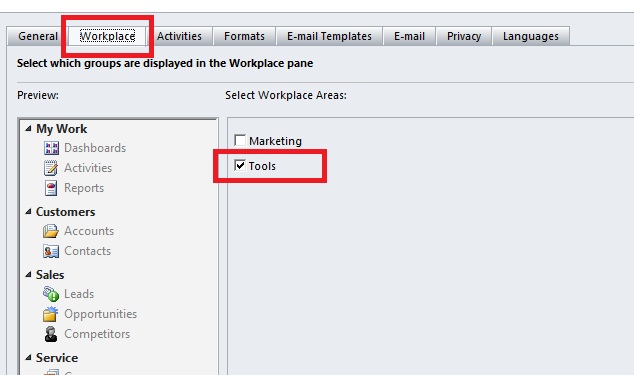Collapse the Customers group
The height and width of the screenshot is (375, 634).
(28, 212)
